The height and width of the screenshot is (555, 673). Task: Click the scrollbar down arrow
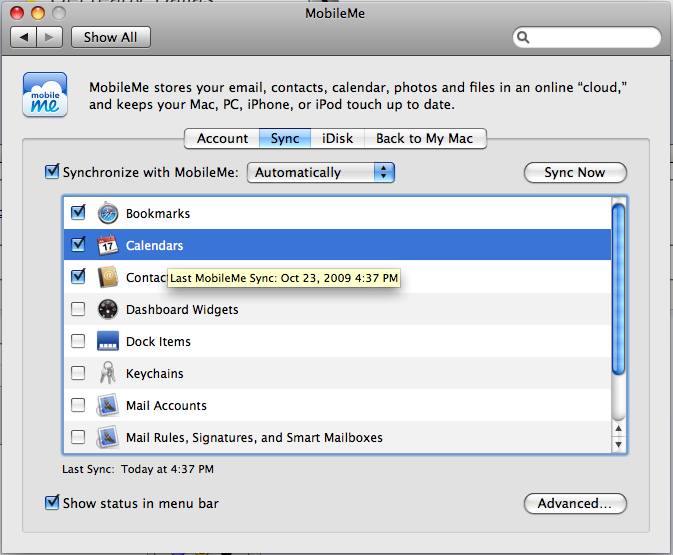click(618, 445)
